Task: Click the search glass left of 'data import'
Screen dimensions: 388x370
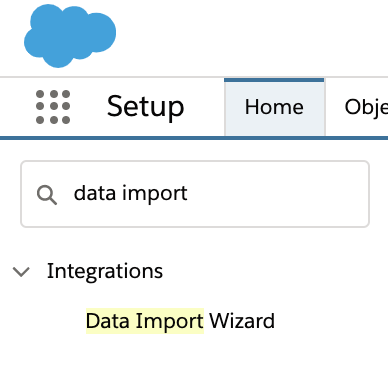Action: [x=47, y=195]
